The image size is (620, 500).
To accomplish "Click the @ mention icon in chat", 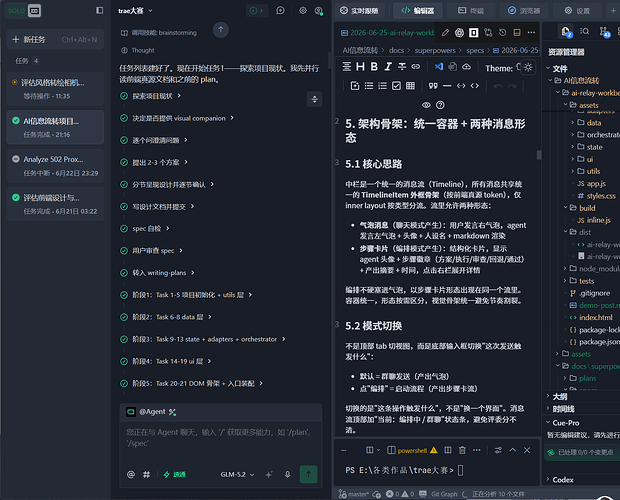I will point(131,474).
